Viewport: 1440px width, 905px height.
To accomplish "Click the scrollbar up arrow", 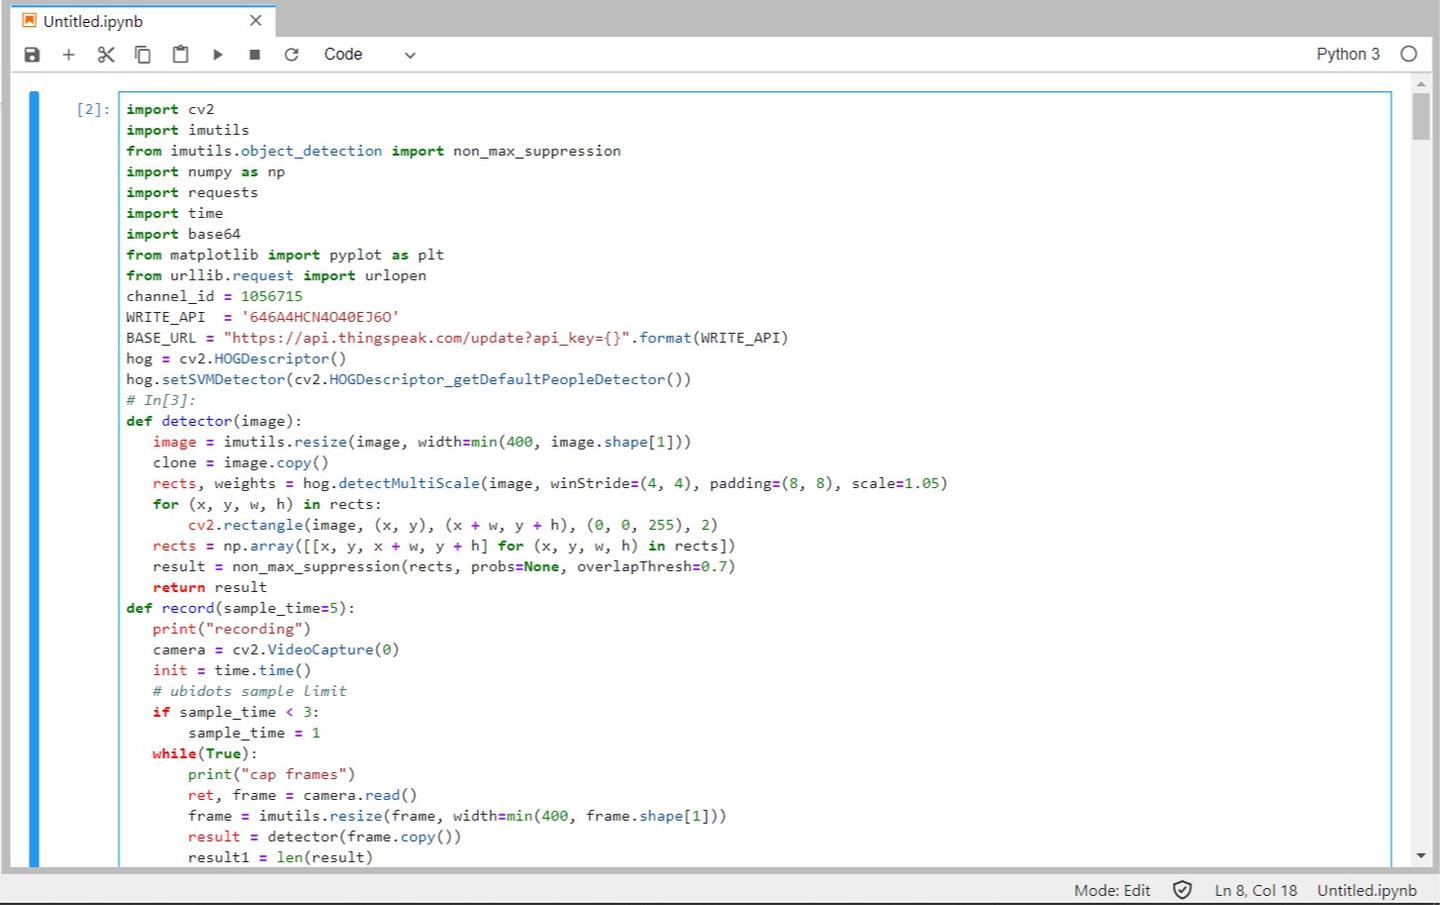I will click(x=1421, y=84).
